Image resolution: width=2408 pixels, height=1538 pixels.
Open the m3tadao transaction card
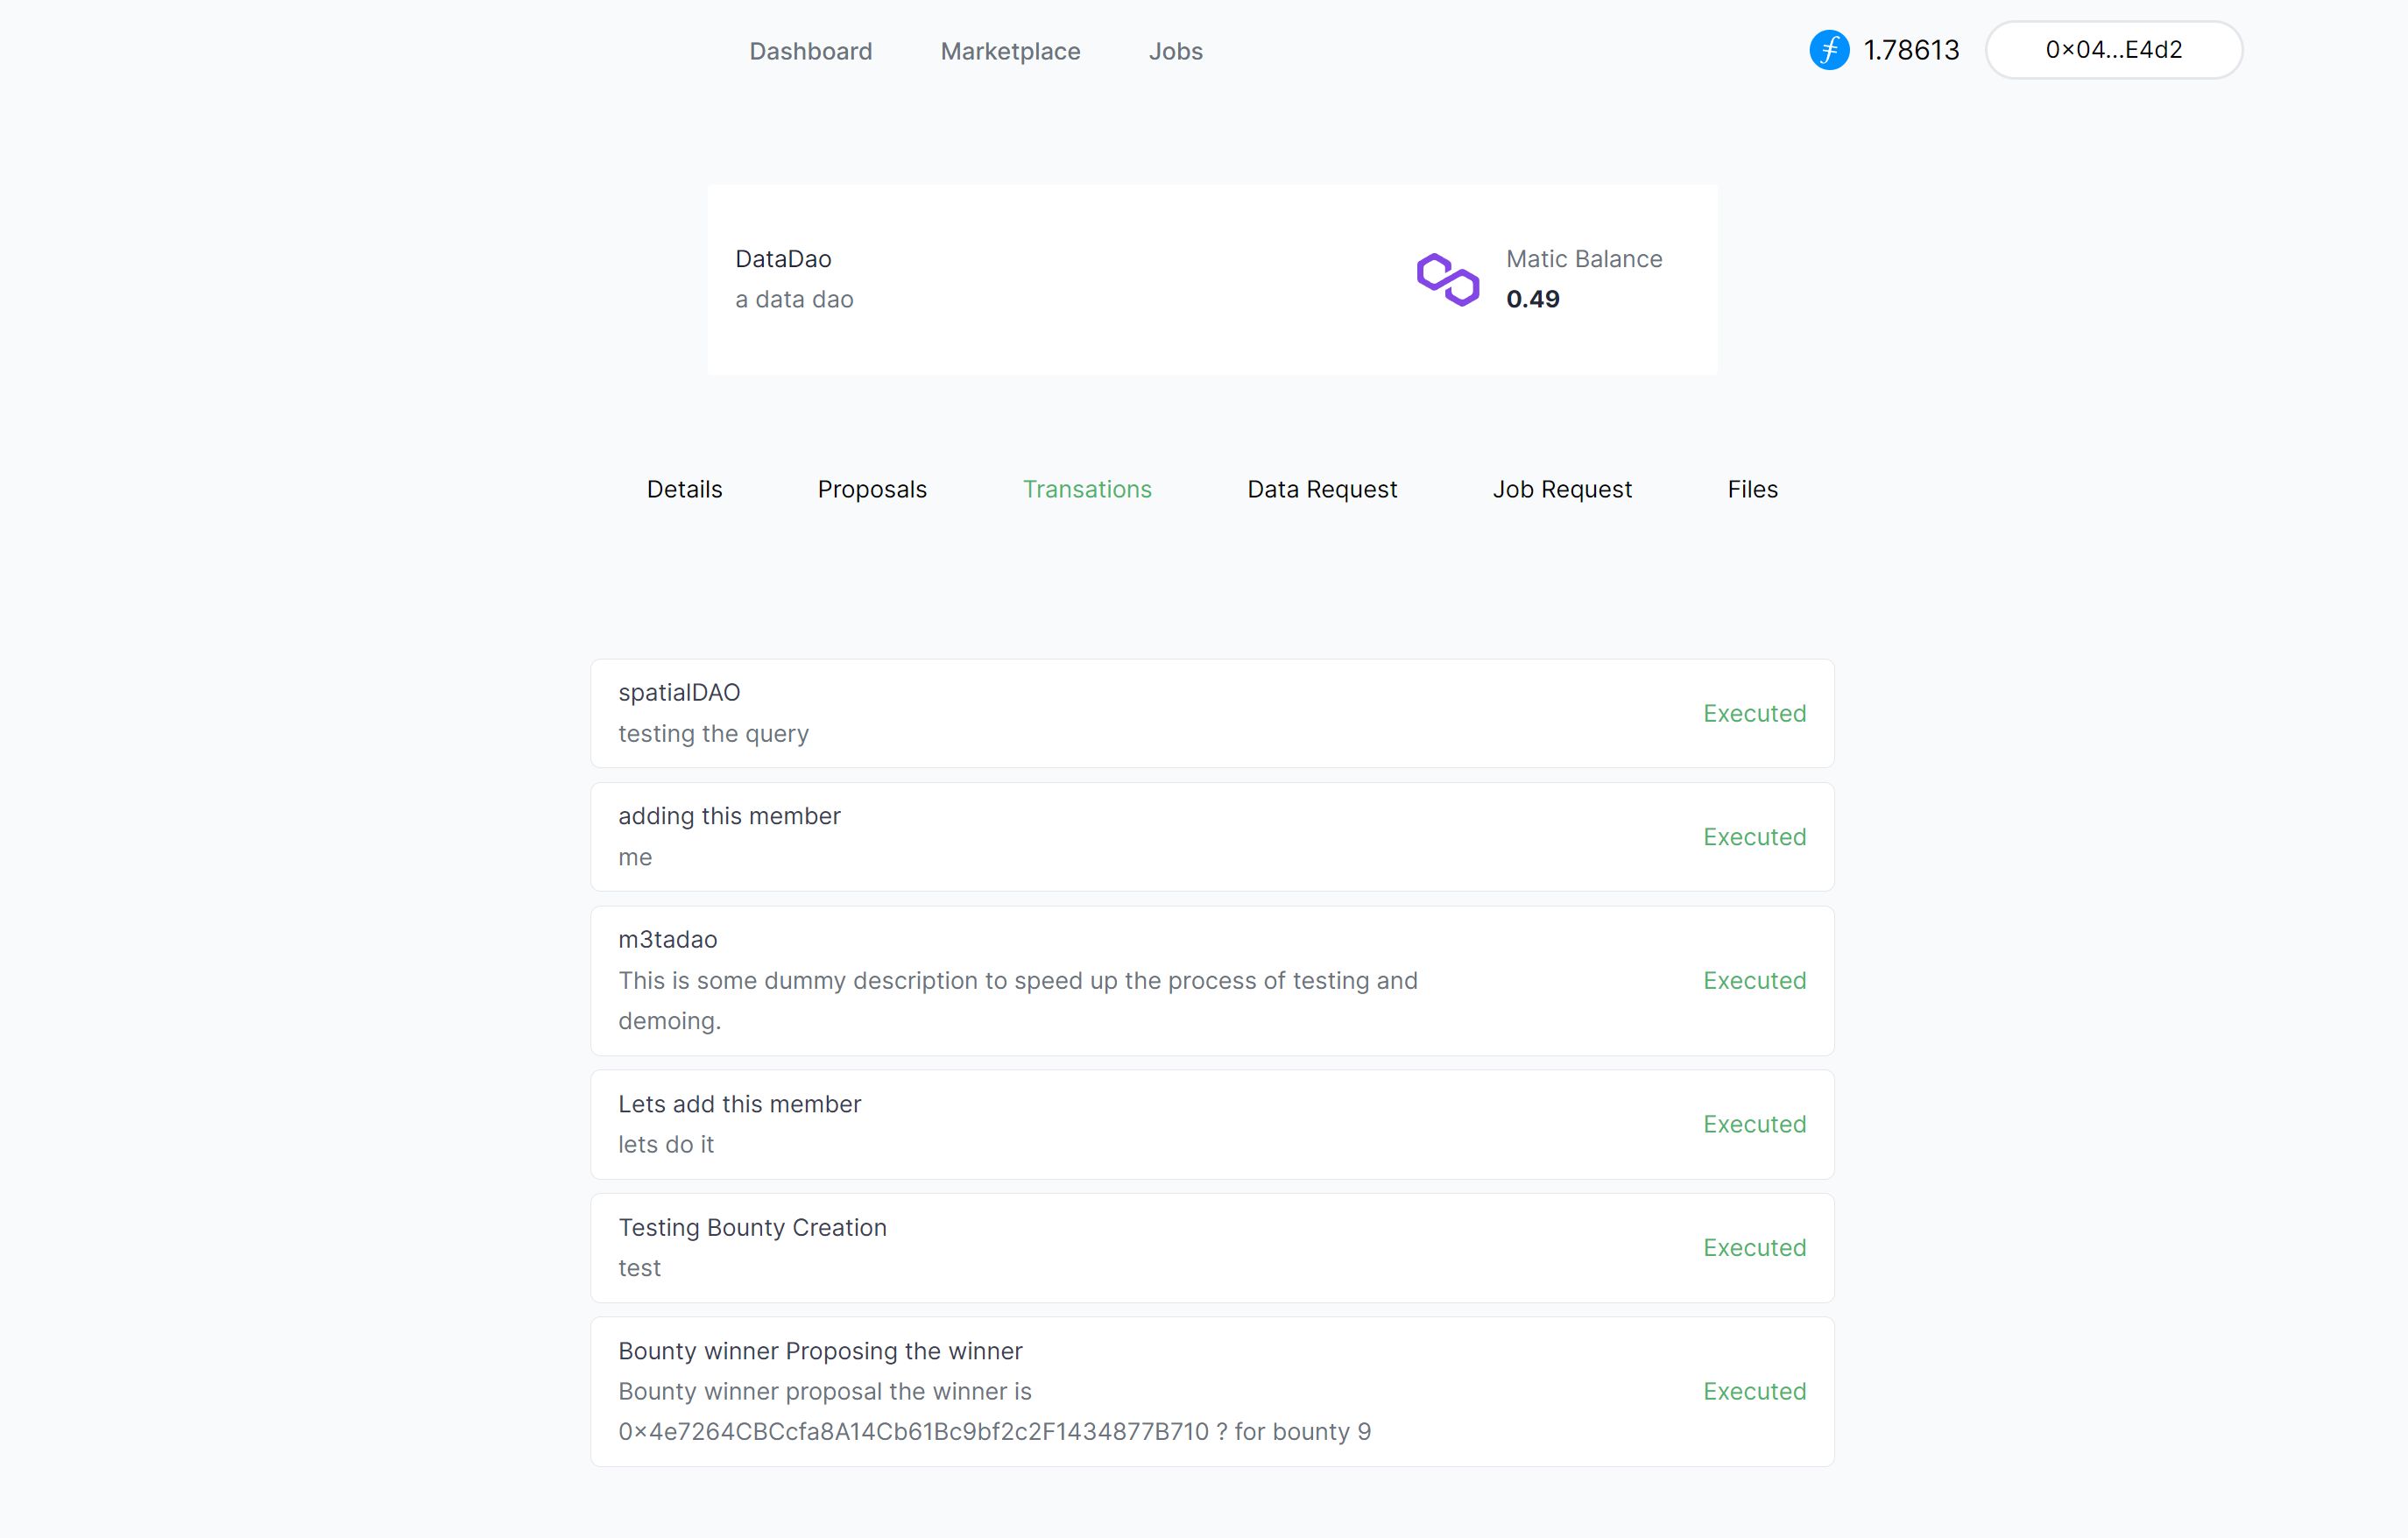click(x=1212, y=980)
